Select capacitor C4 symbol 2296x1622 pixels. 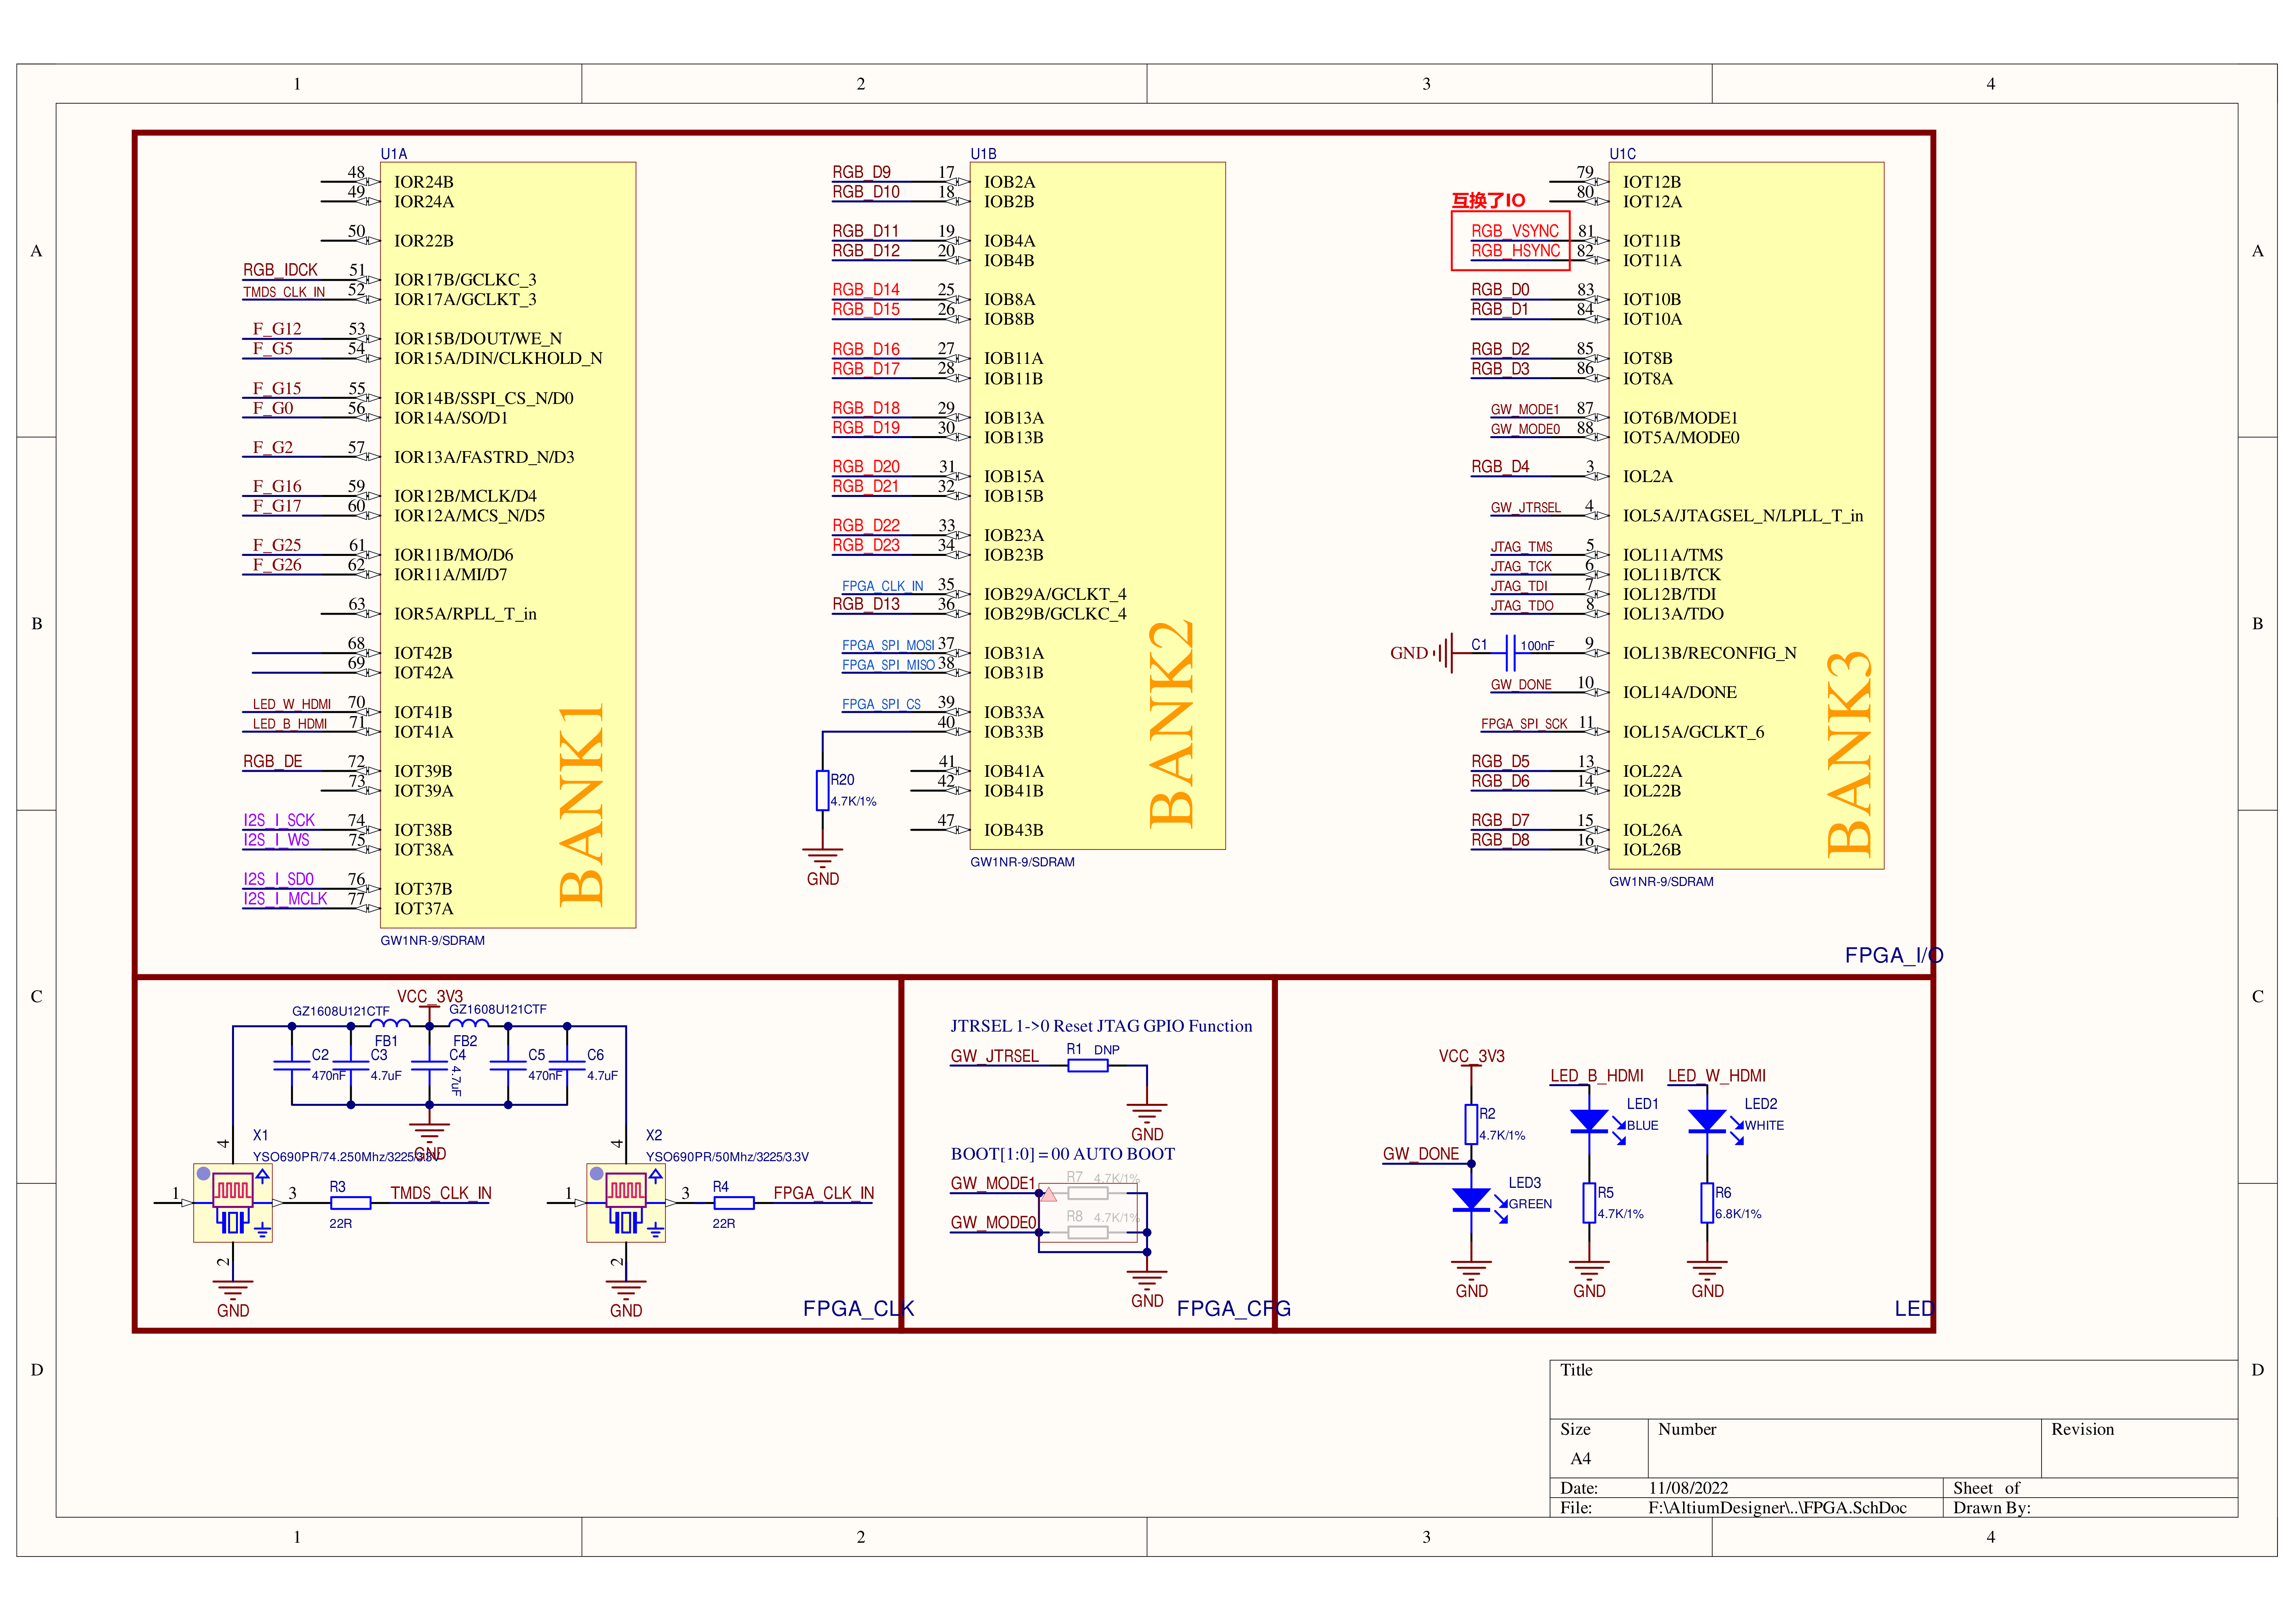click(429, 1066)
